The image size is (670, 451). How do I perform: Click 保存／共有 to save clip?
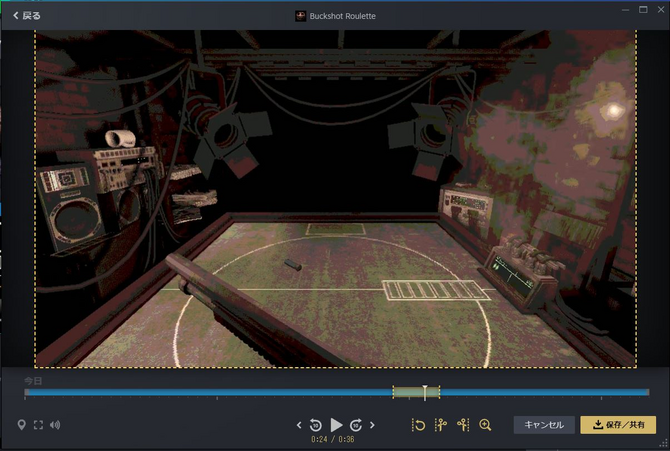coord(618,425)
